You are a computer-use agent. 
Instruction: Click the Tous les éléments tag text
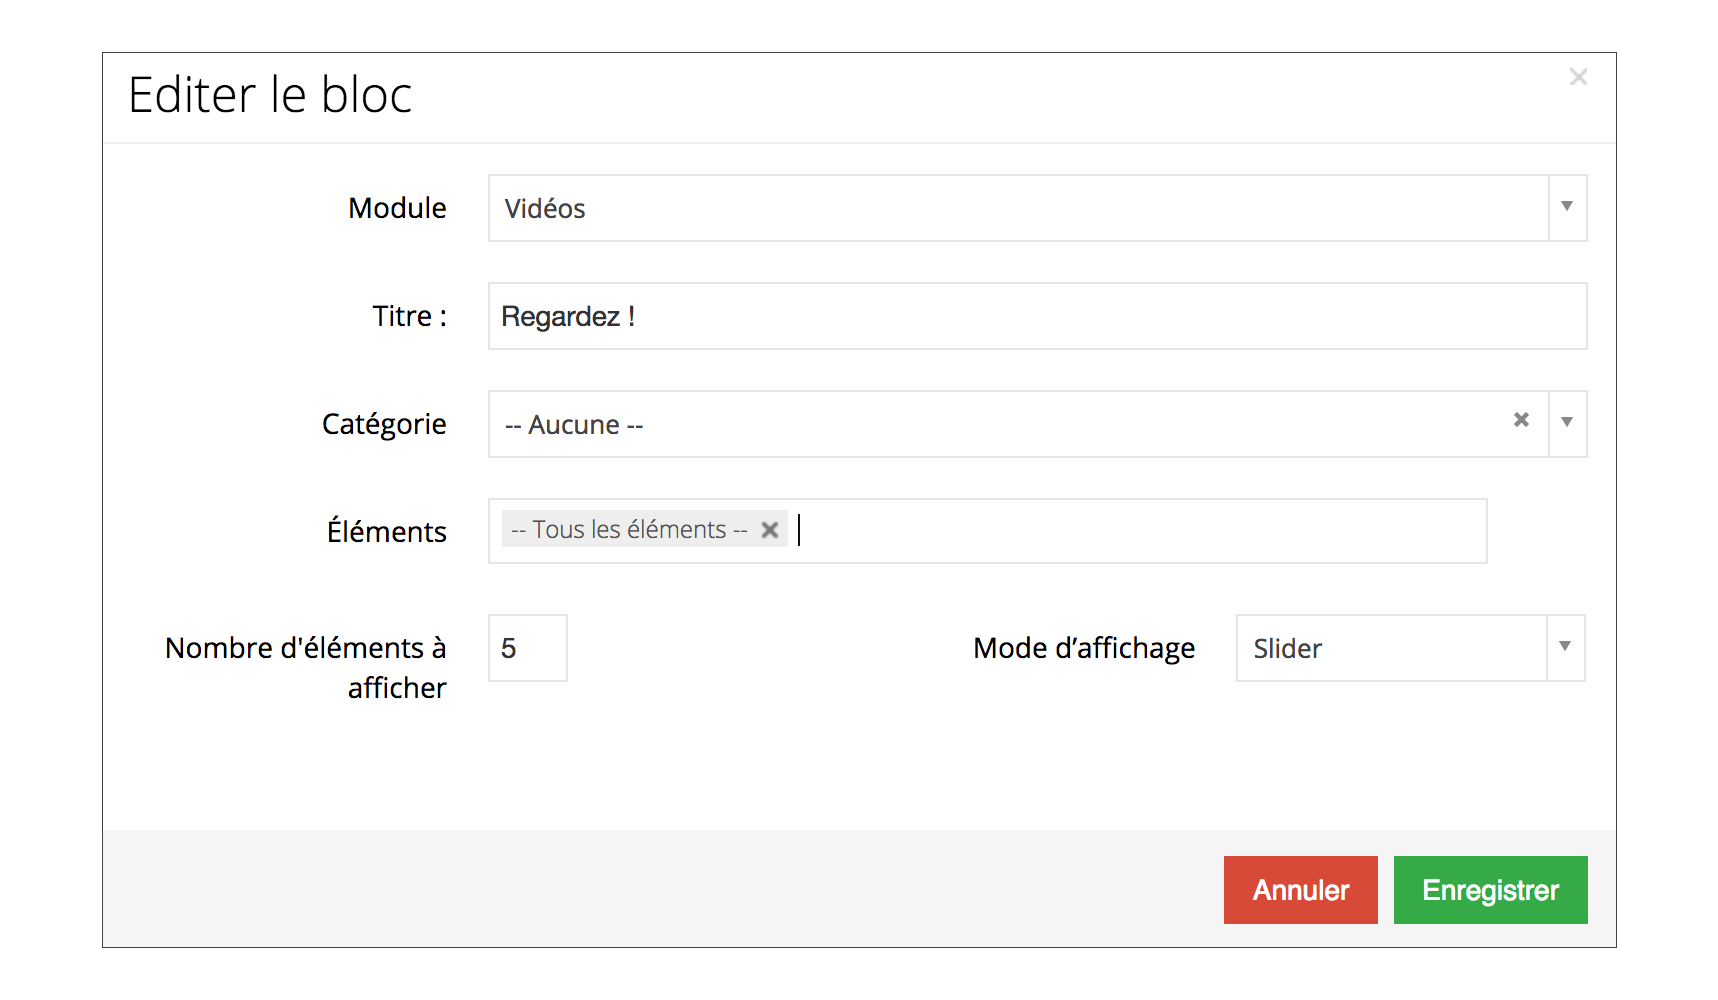click(x=629, y=530)
